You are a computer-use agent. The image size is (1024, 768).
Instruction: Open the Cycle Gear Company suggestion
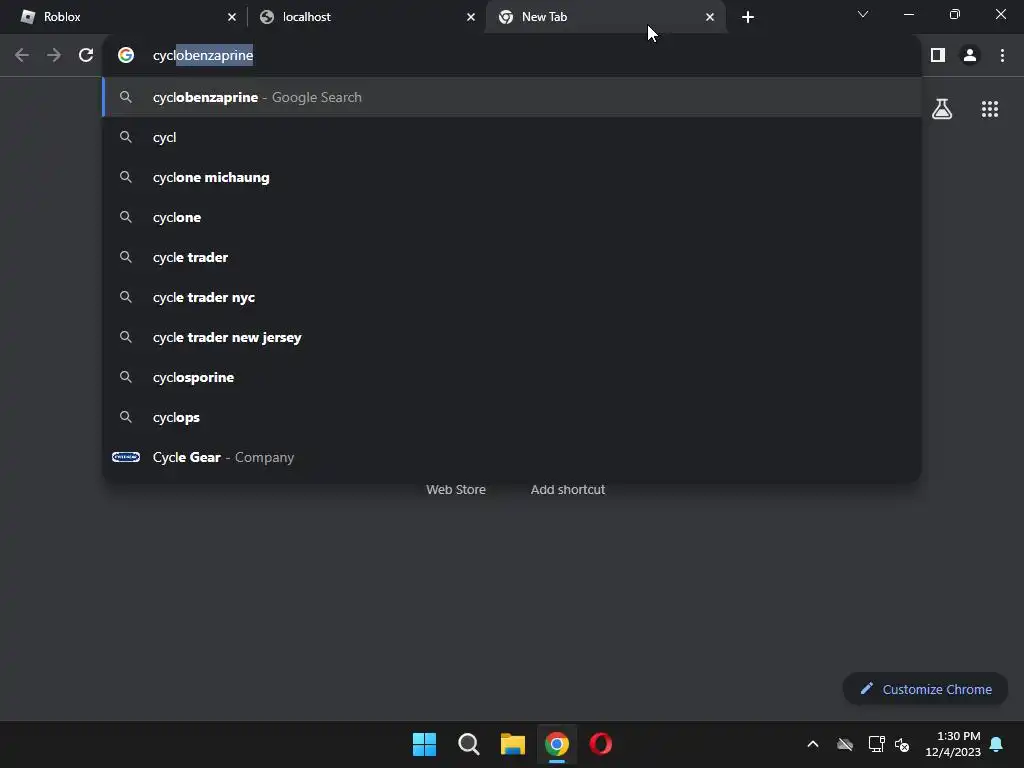click(512, 457)
